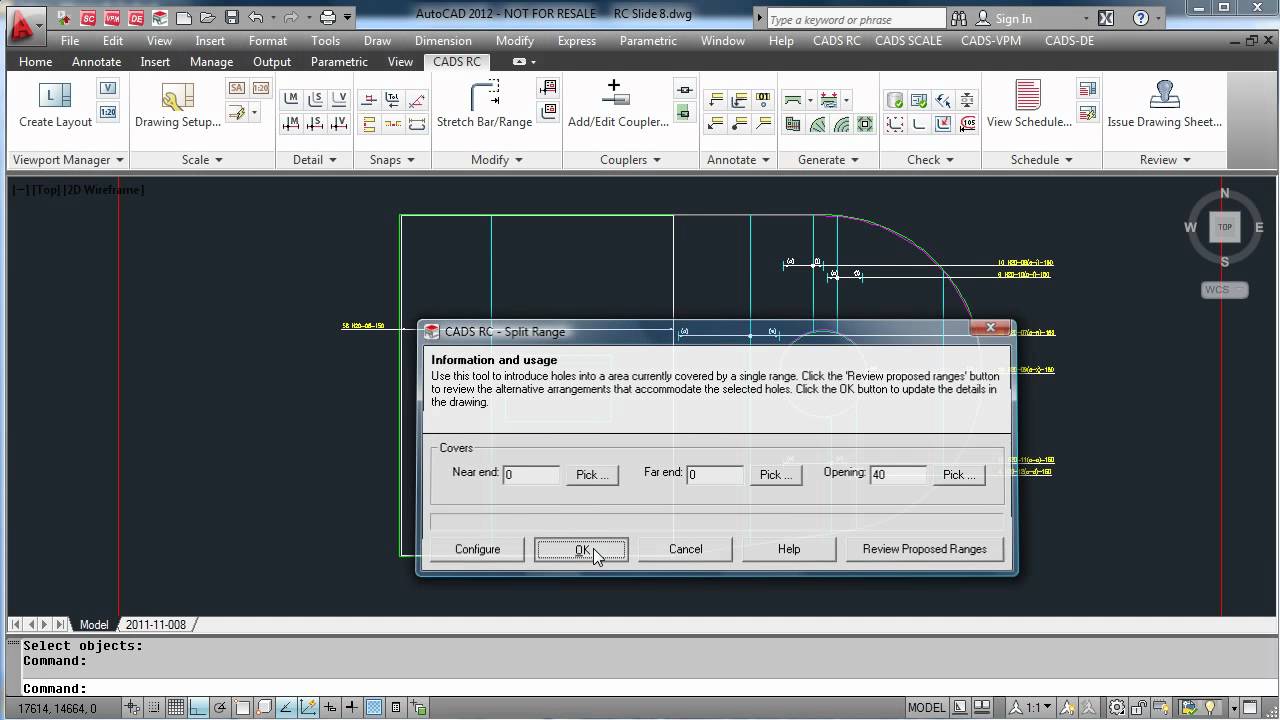This screenshot has height=720, width=1280.
Task: Open View Schedule tool
Action: click(1029, 105)
